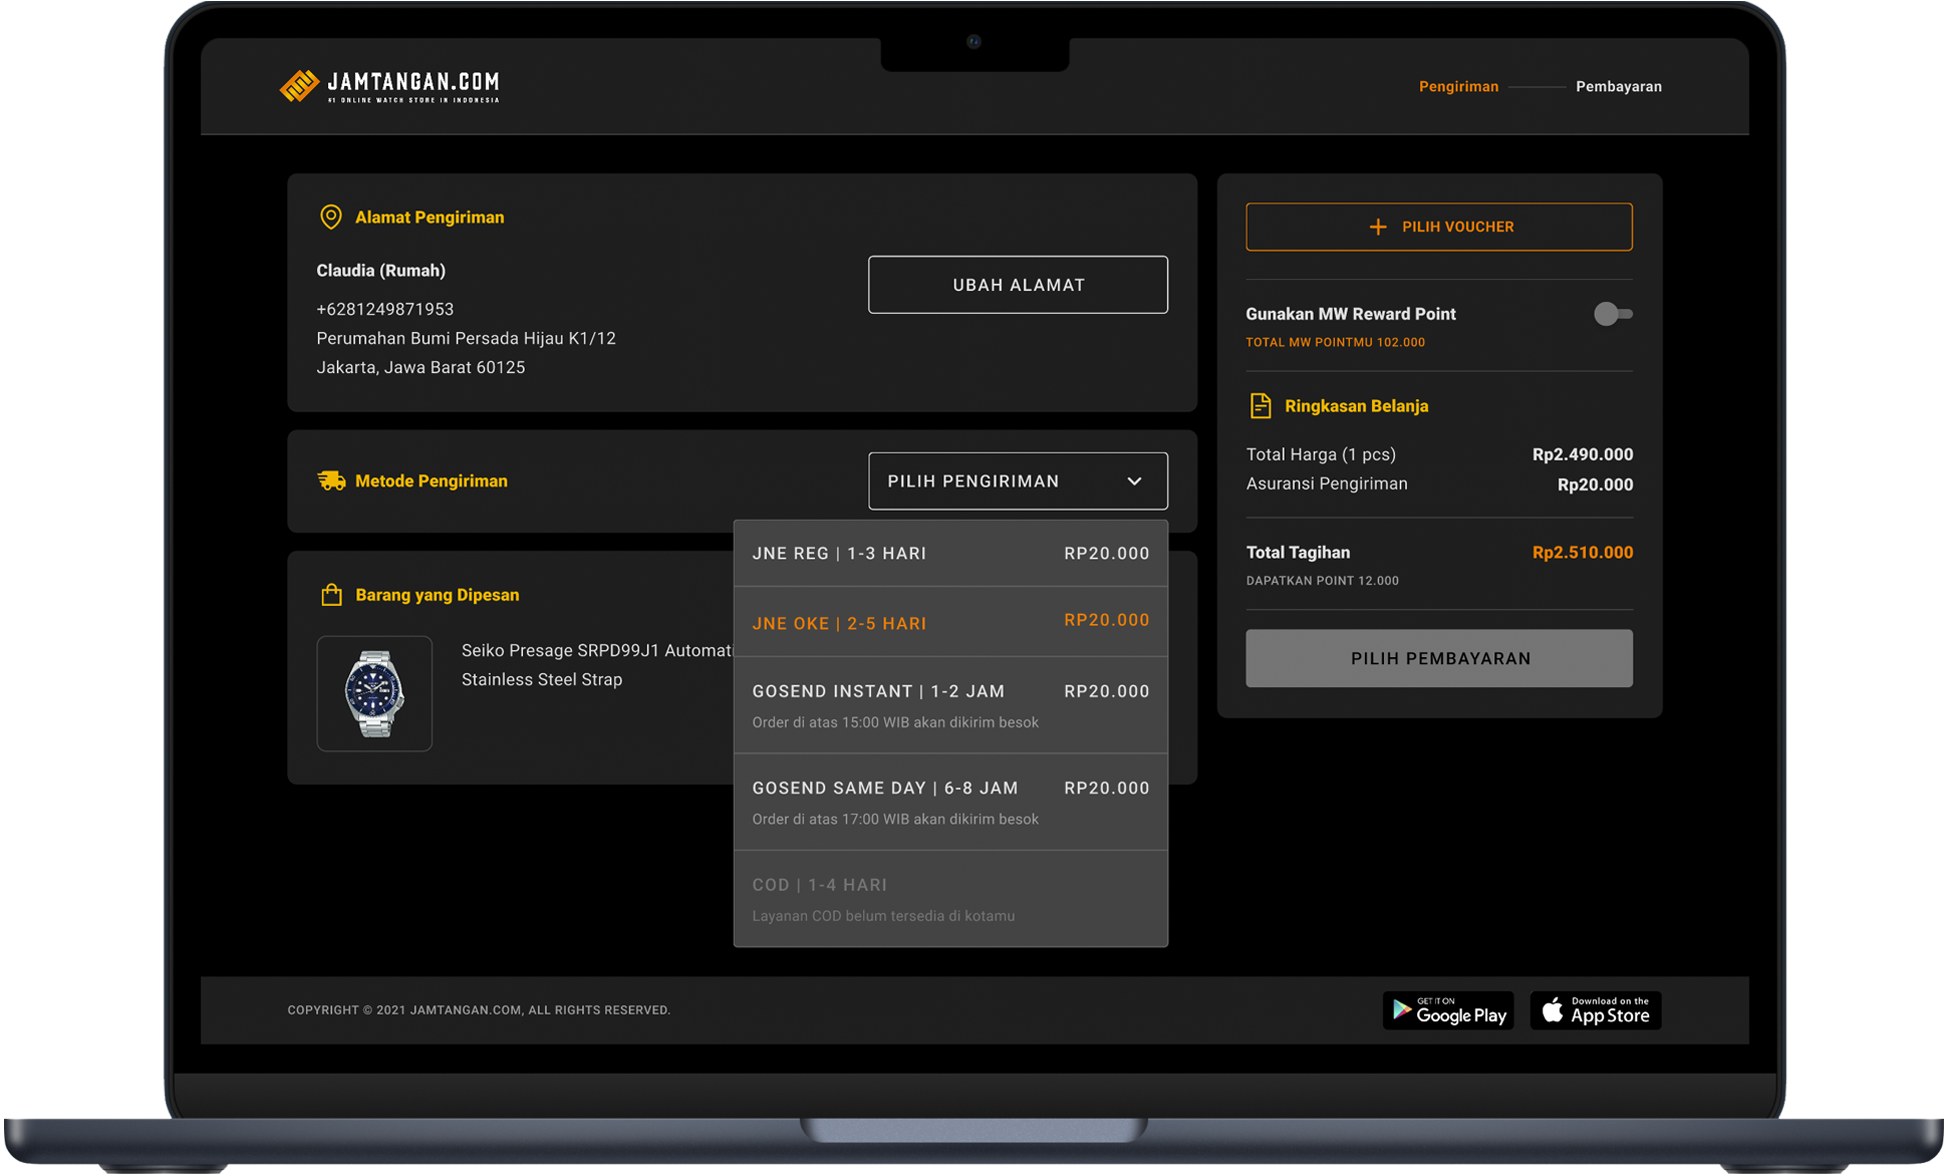This screenshot has height=1174, width=1947.
Task: Click the Pilih Pembayaran button
Action: point(1438,658)
